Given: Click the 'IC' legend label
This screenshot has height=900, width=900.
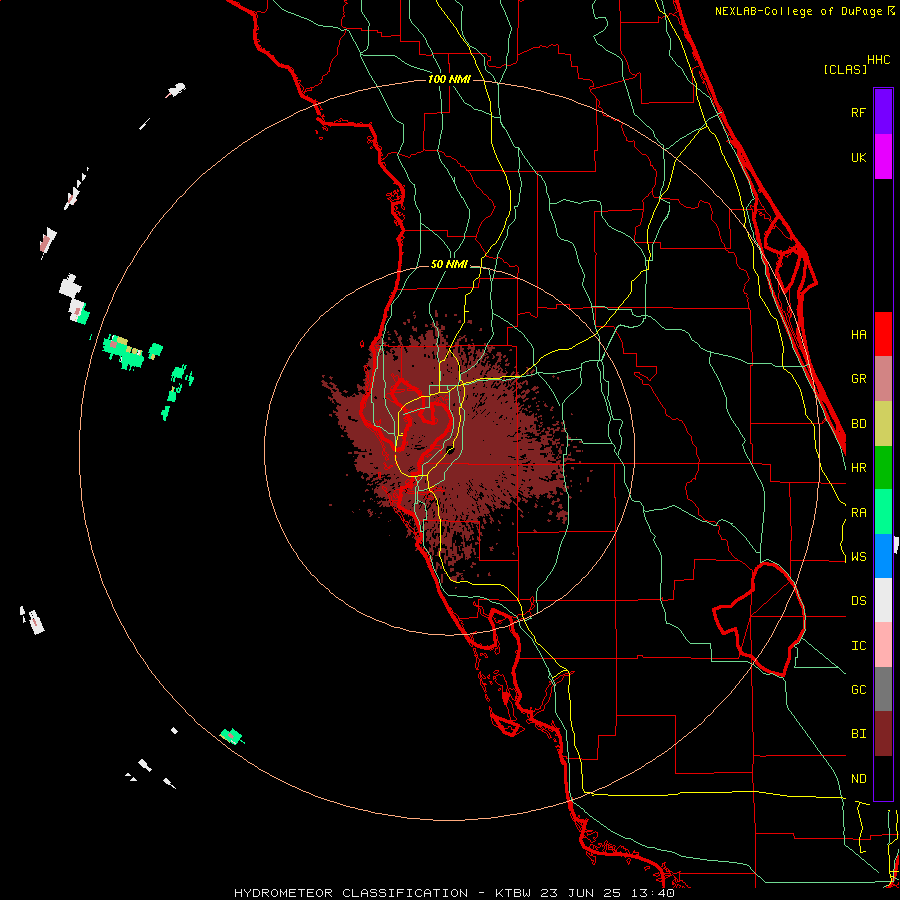Looking at the screenshot, I should coord(858,646).
